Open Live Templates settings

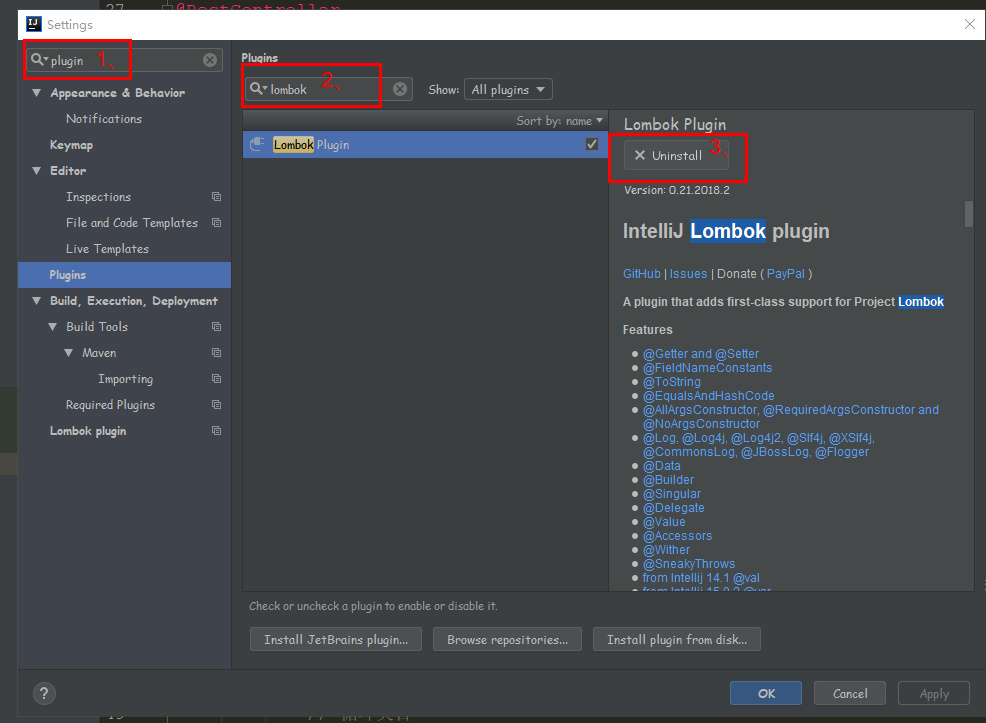(x=107, y=249)
